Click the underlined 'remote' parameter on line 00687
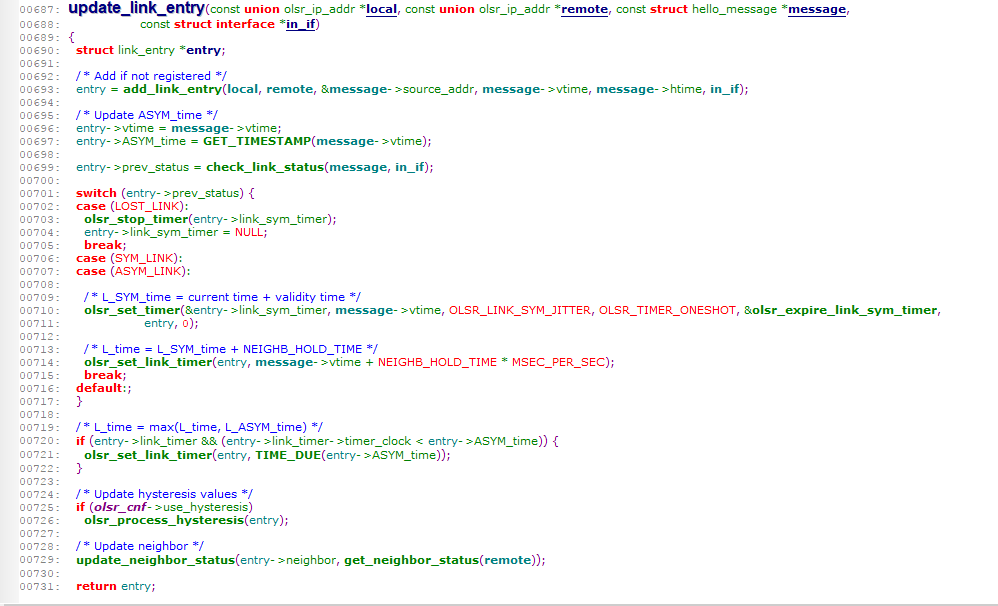This screenshot has width=998, height=606. pos(584,10)
